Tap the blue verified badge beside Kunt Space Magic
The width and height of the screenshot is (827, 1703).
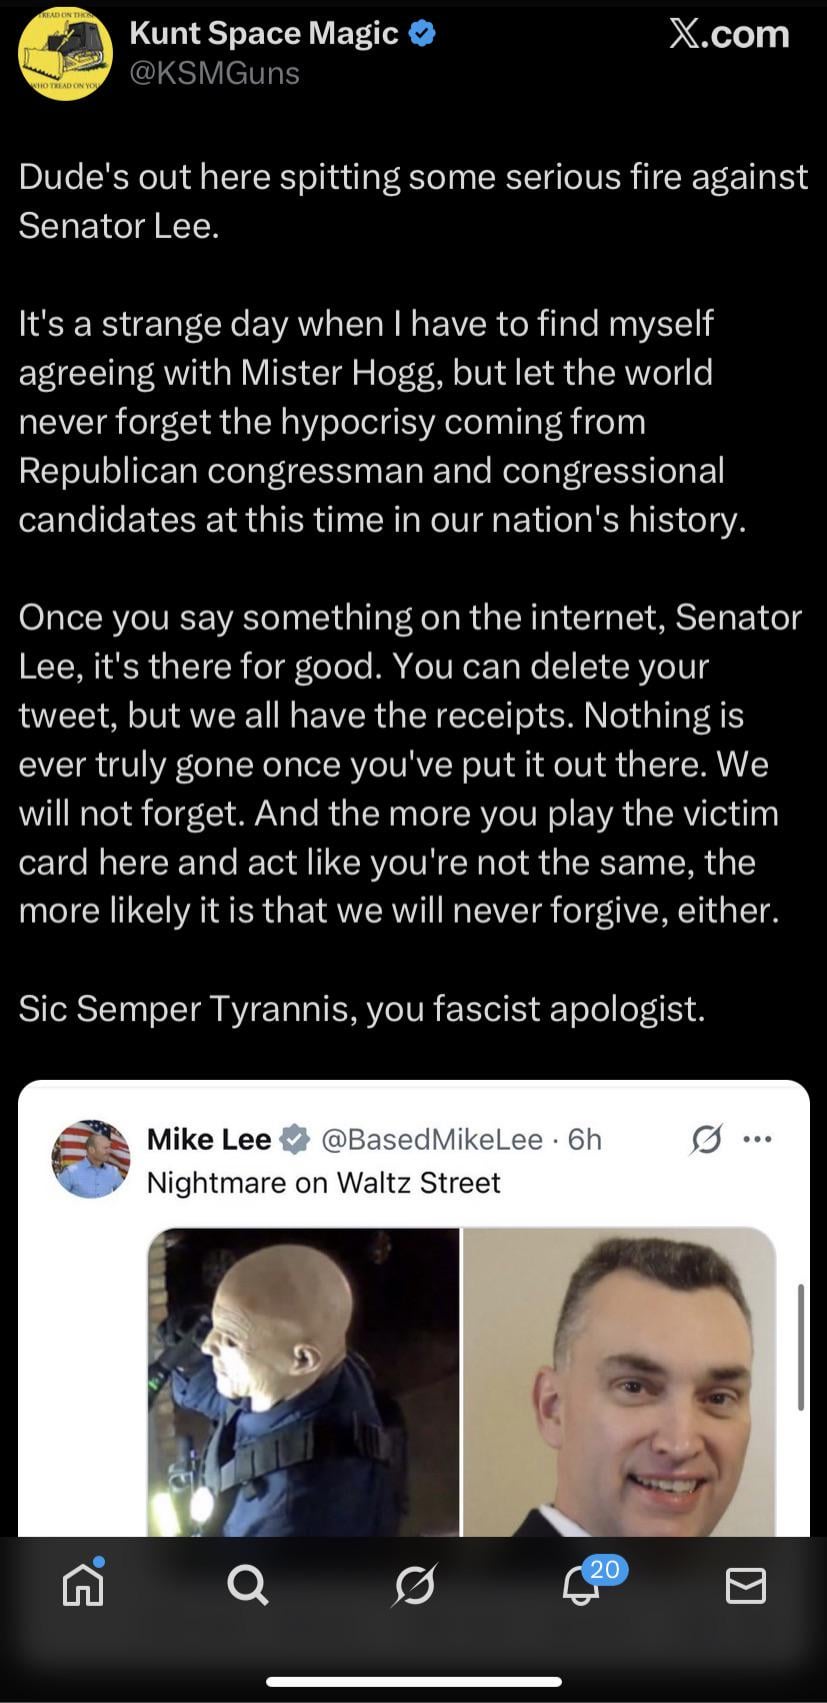[x=422, y=34]
